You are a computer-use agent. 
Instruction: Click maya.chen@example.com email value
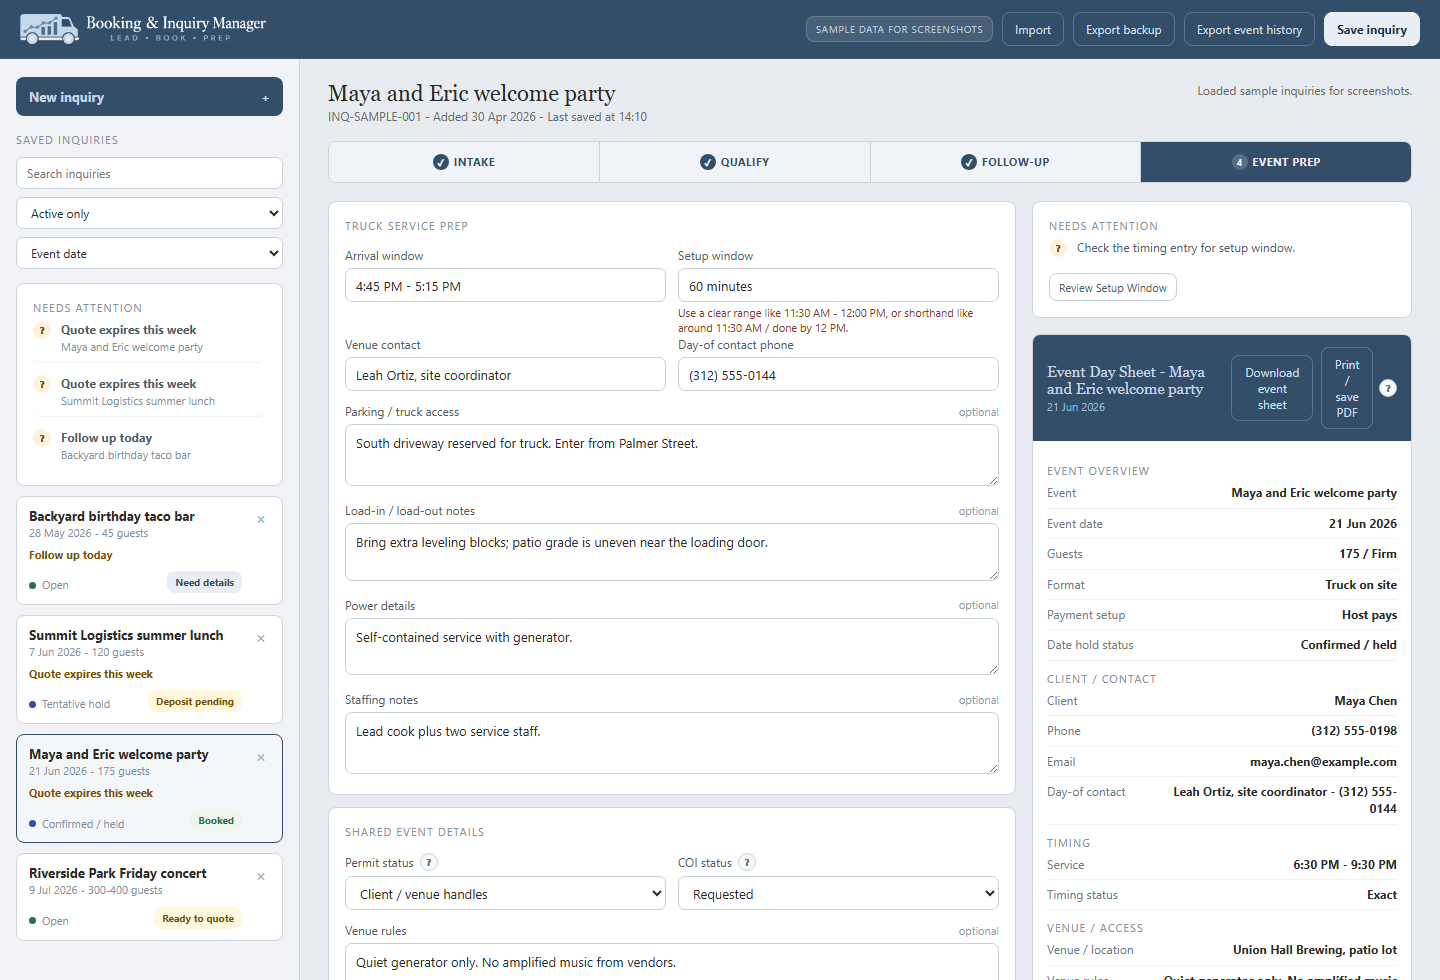pyautogui.click(x=1323, y=762)
